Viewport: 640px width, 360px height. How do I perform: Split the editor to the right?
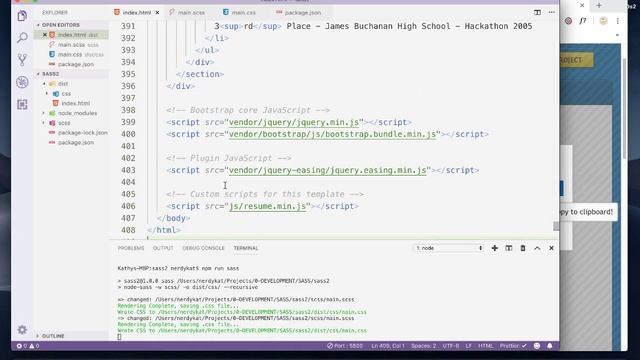(x=537, y=12)
